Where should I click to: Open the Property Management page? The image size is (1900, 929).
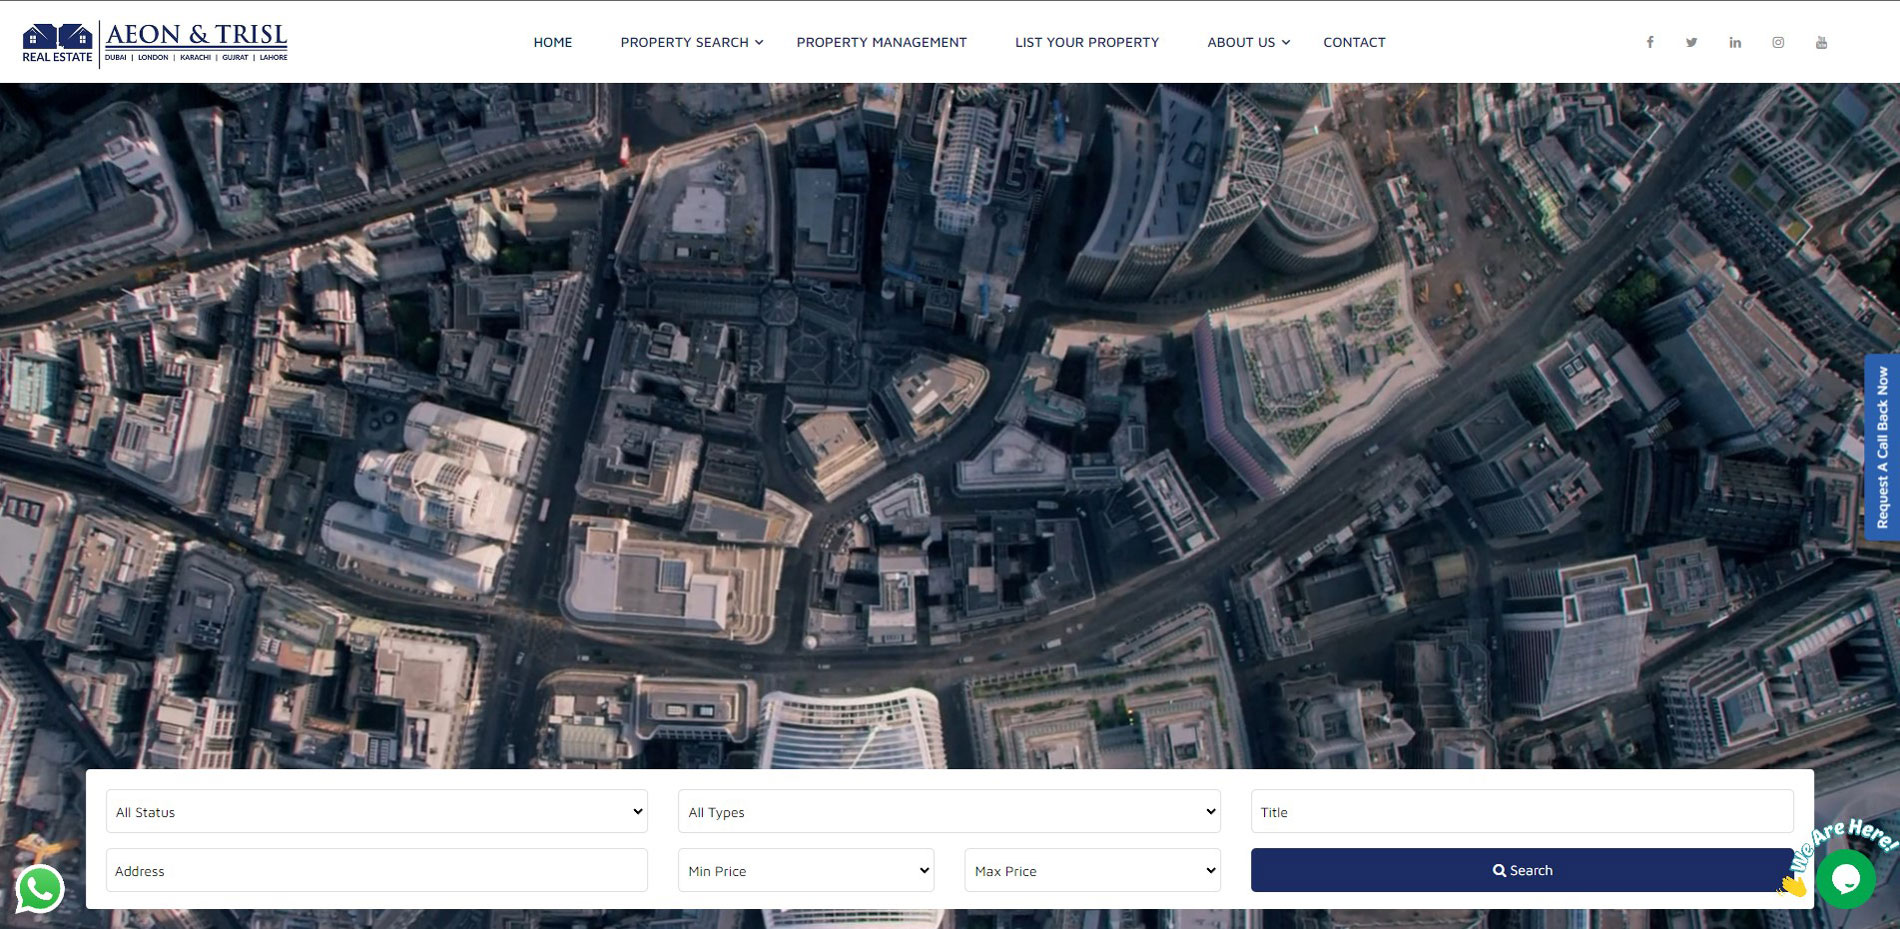tap(881, 42)
